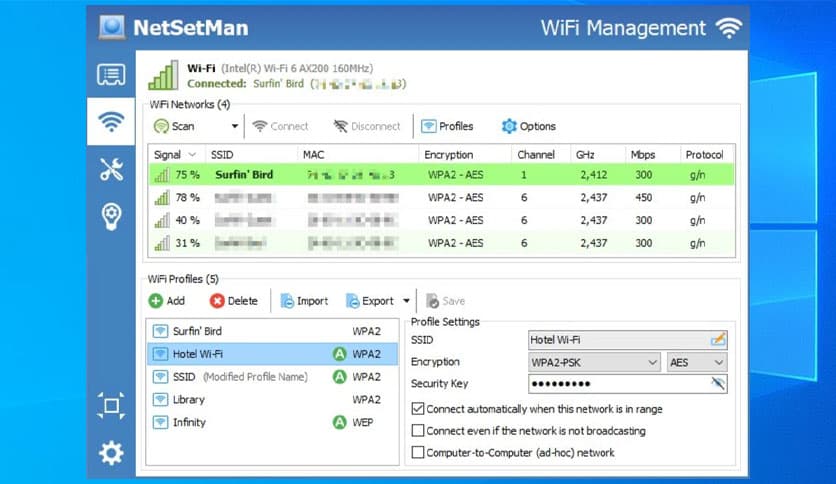This screenshot has height=484, width=836.
Task: Start a WiFi network Scan
Action: pos(174,126)
